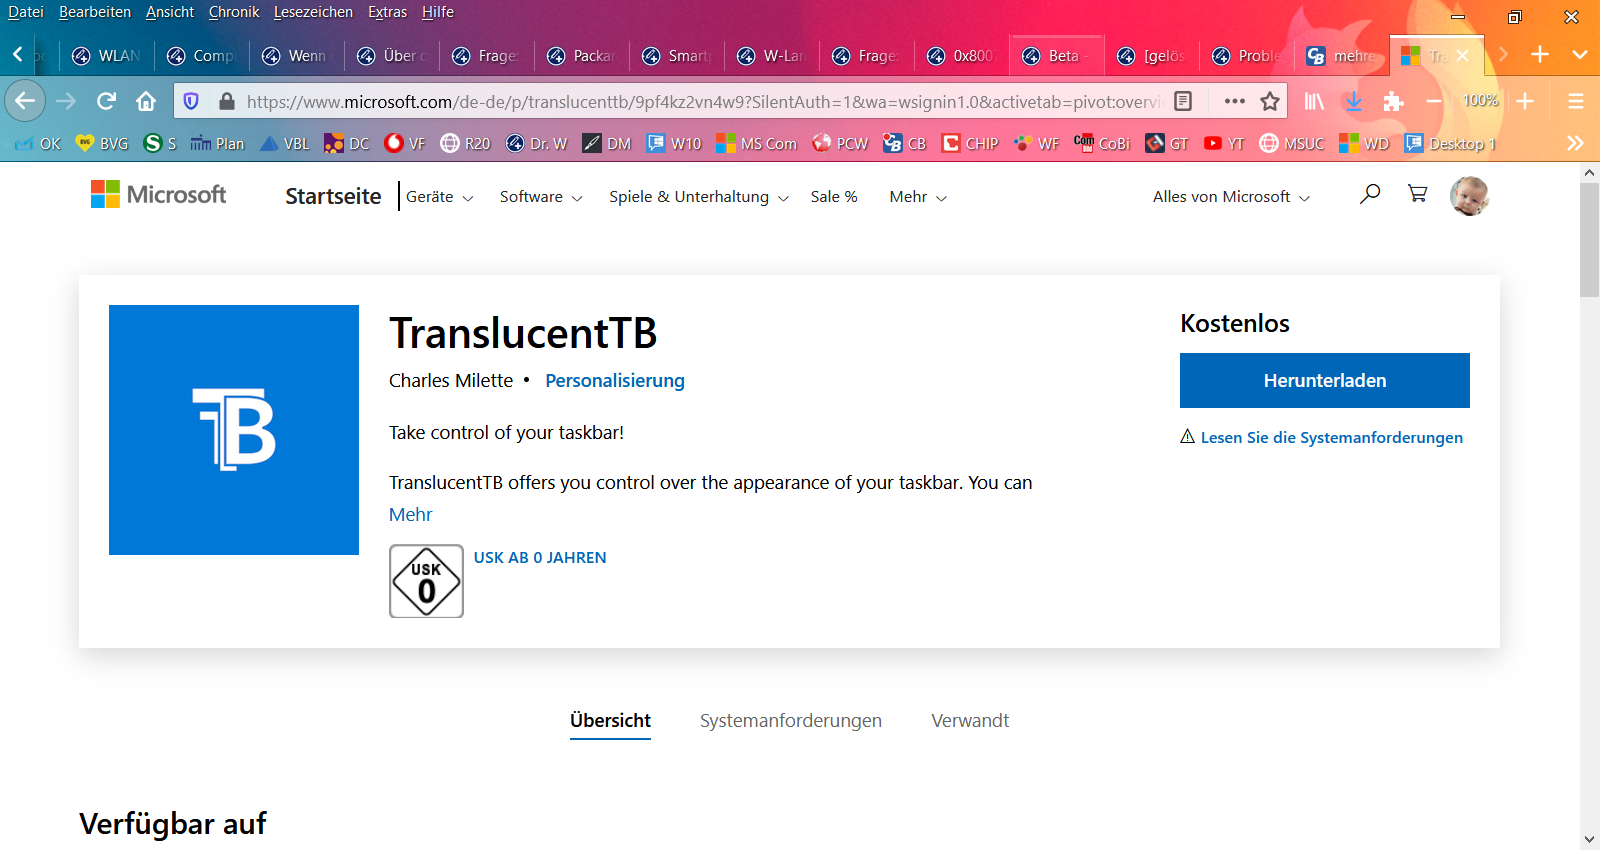Open the Sale % link
Viewport: 1600px width, 850px height.
[x=834, y=197]
